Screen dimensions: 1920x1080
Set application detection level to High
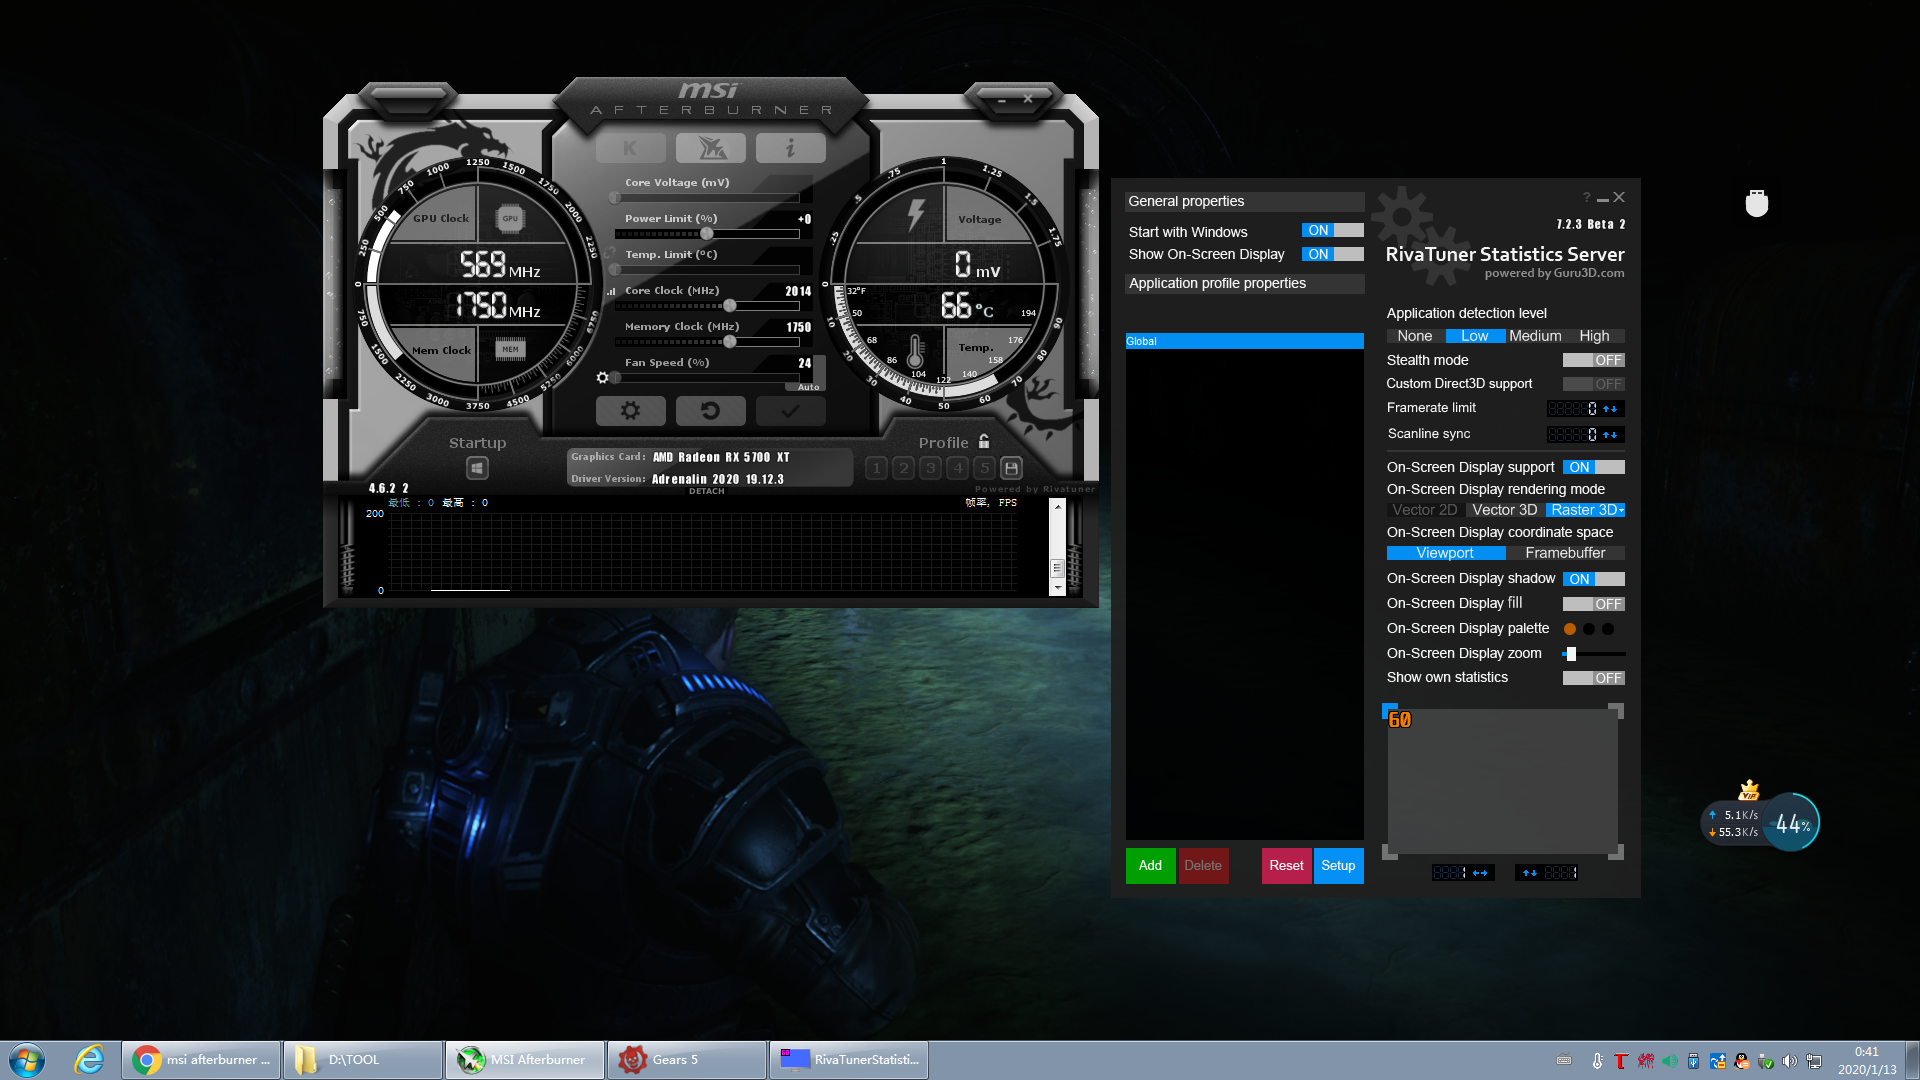(1594, 336)
